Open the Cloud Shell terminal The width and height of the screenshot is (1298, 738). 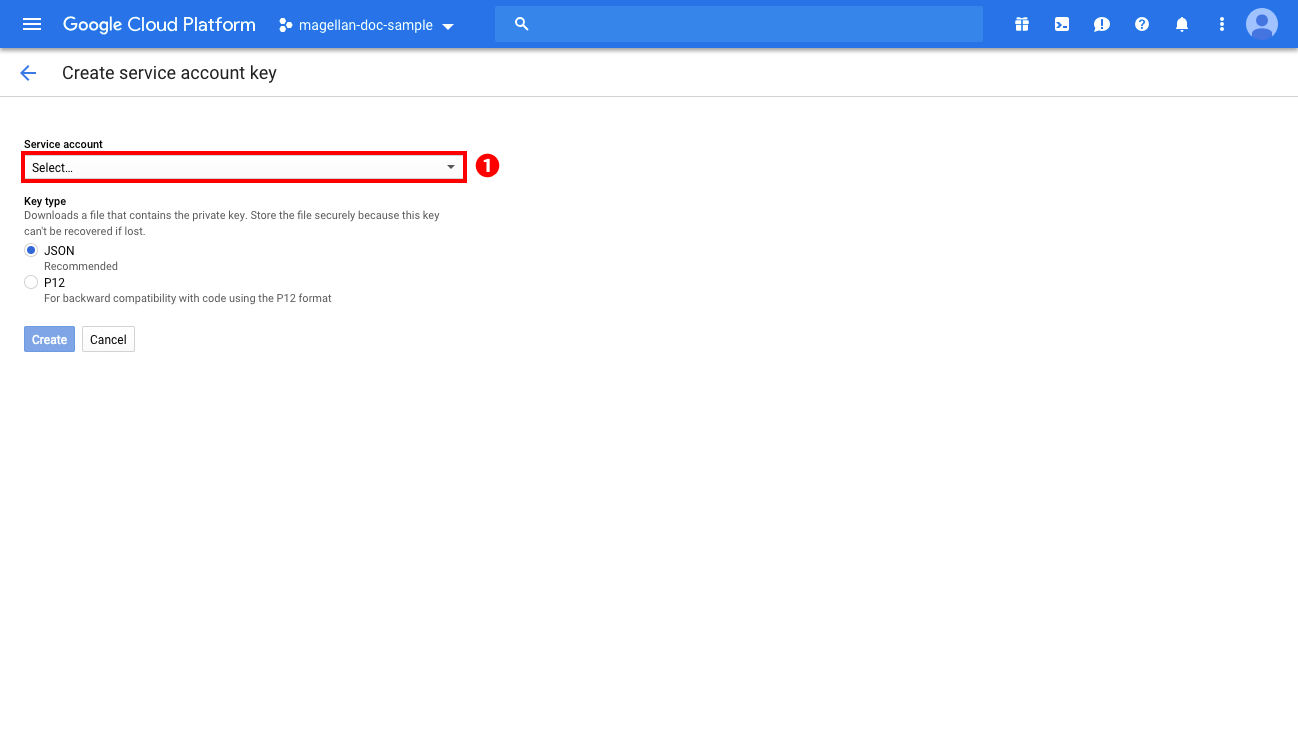pos(1062,24)
